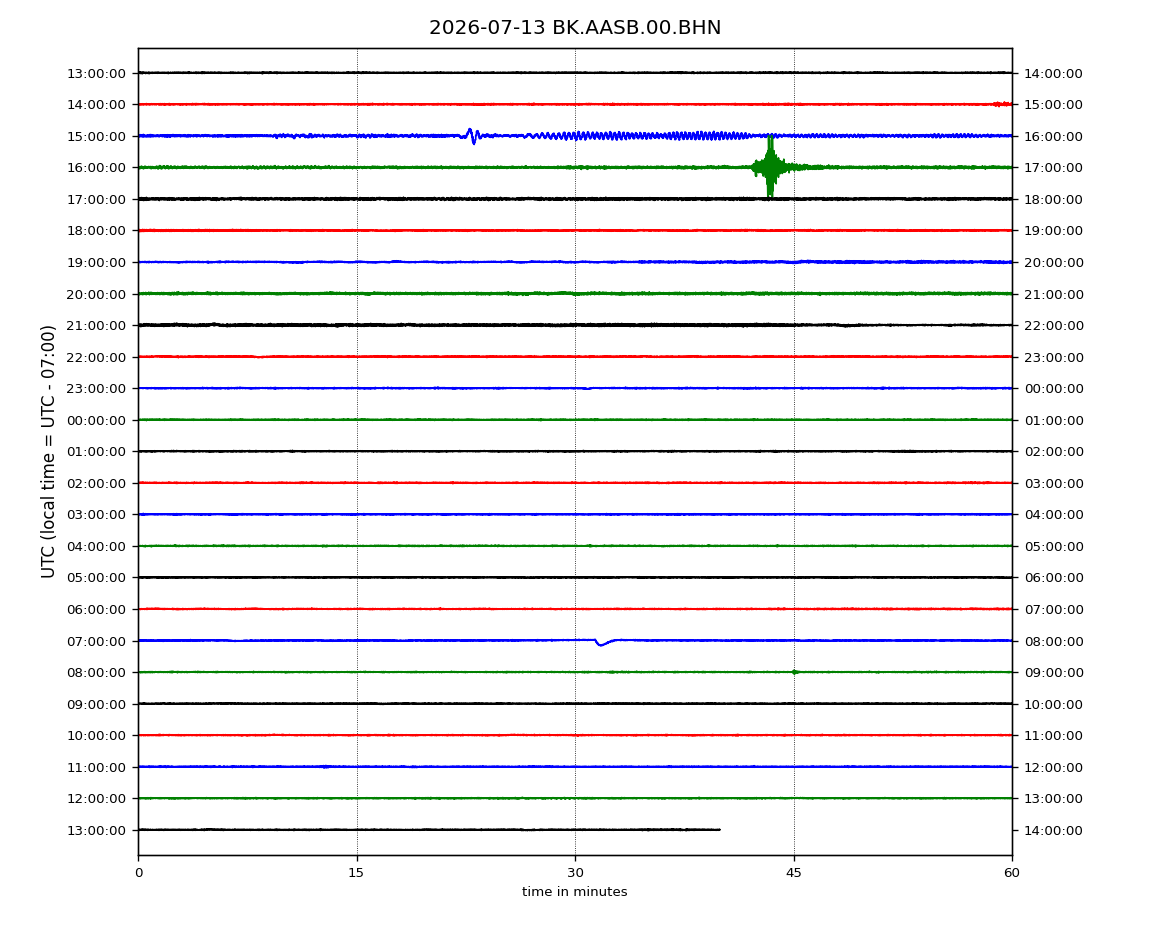This screenshot has height=950, width=1150.
Task: Click the large green seismic burst
Action: tap(770, 167)
